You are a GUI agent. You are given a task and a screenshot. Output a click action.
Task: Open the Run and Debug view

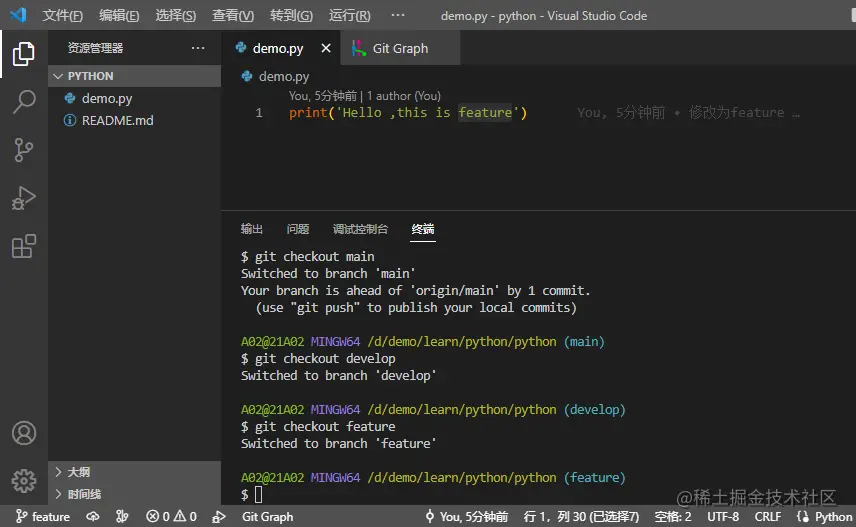coord(23,198)
